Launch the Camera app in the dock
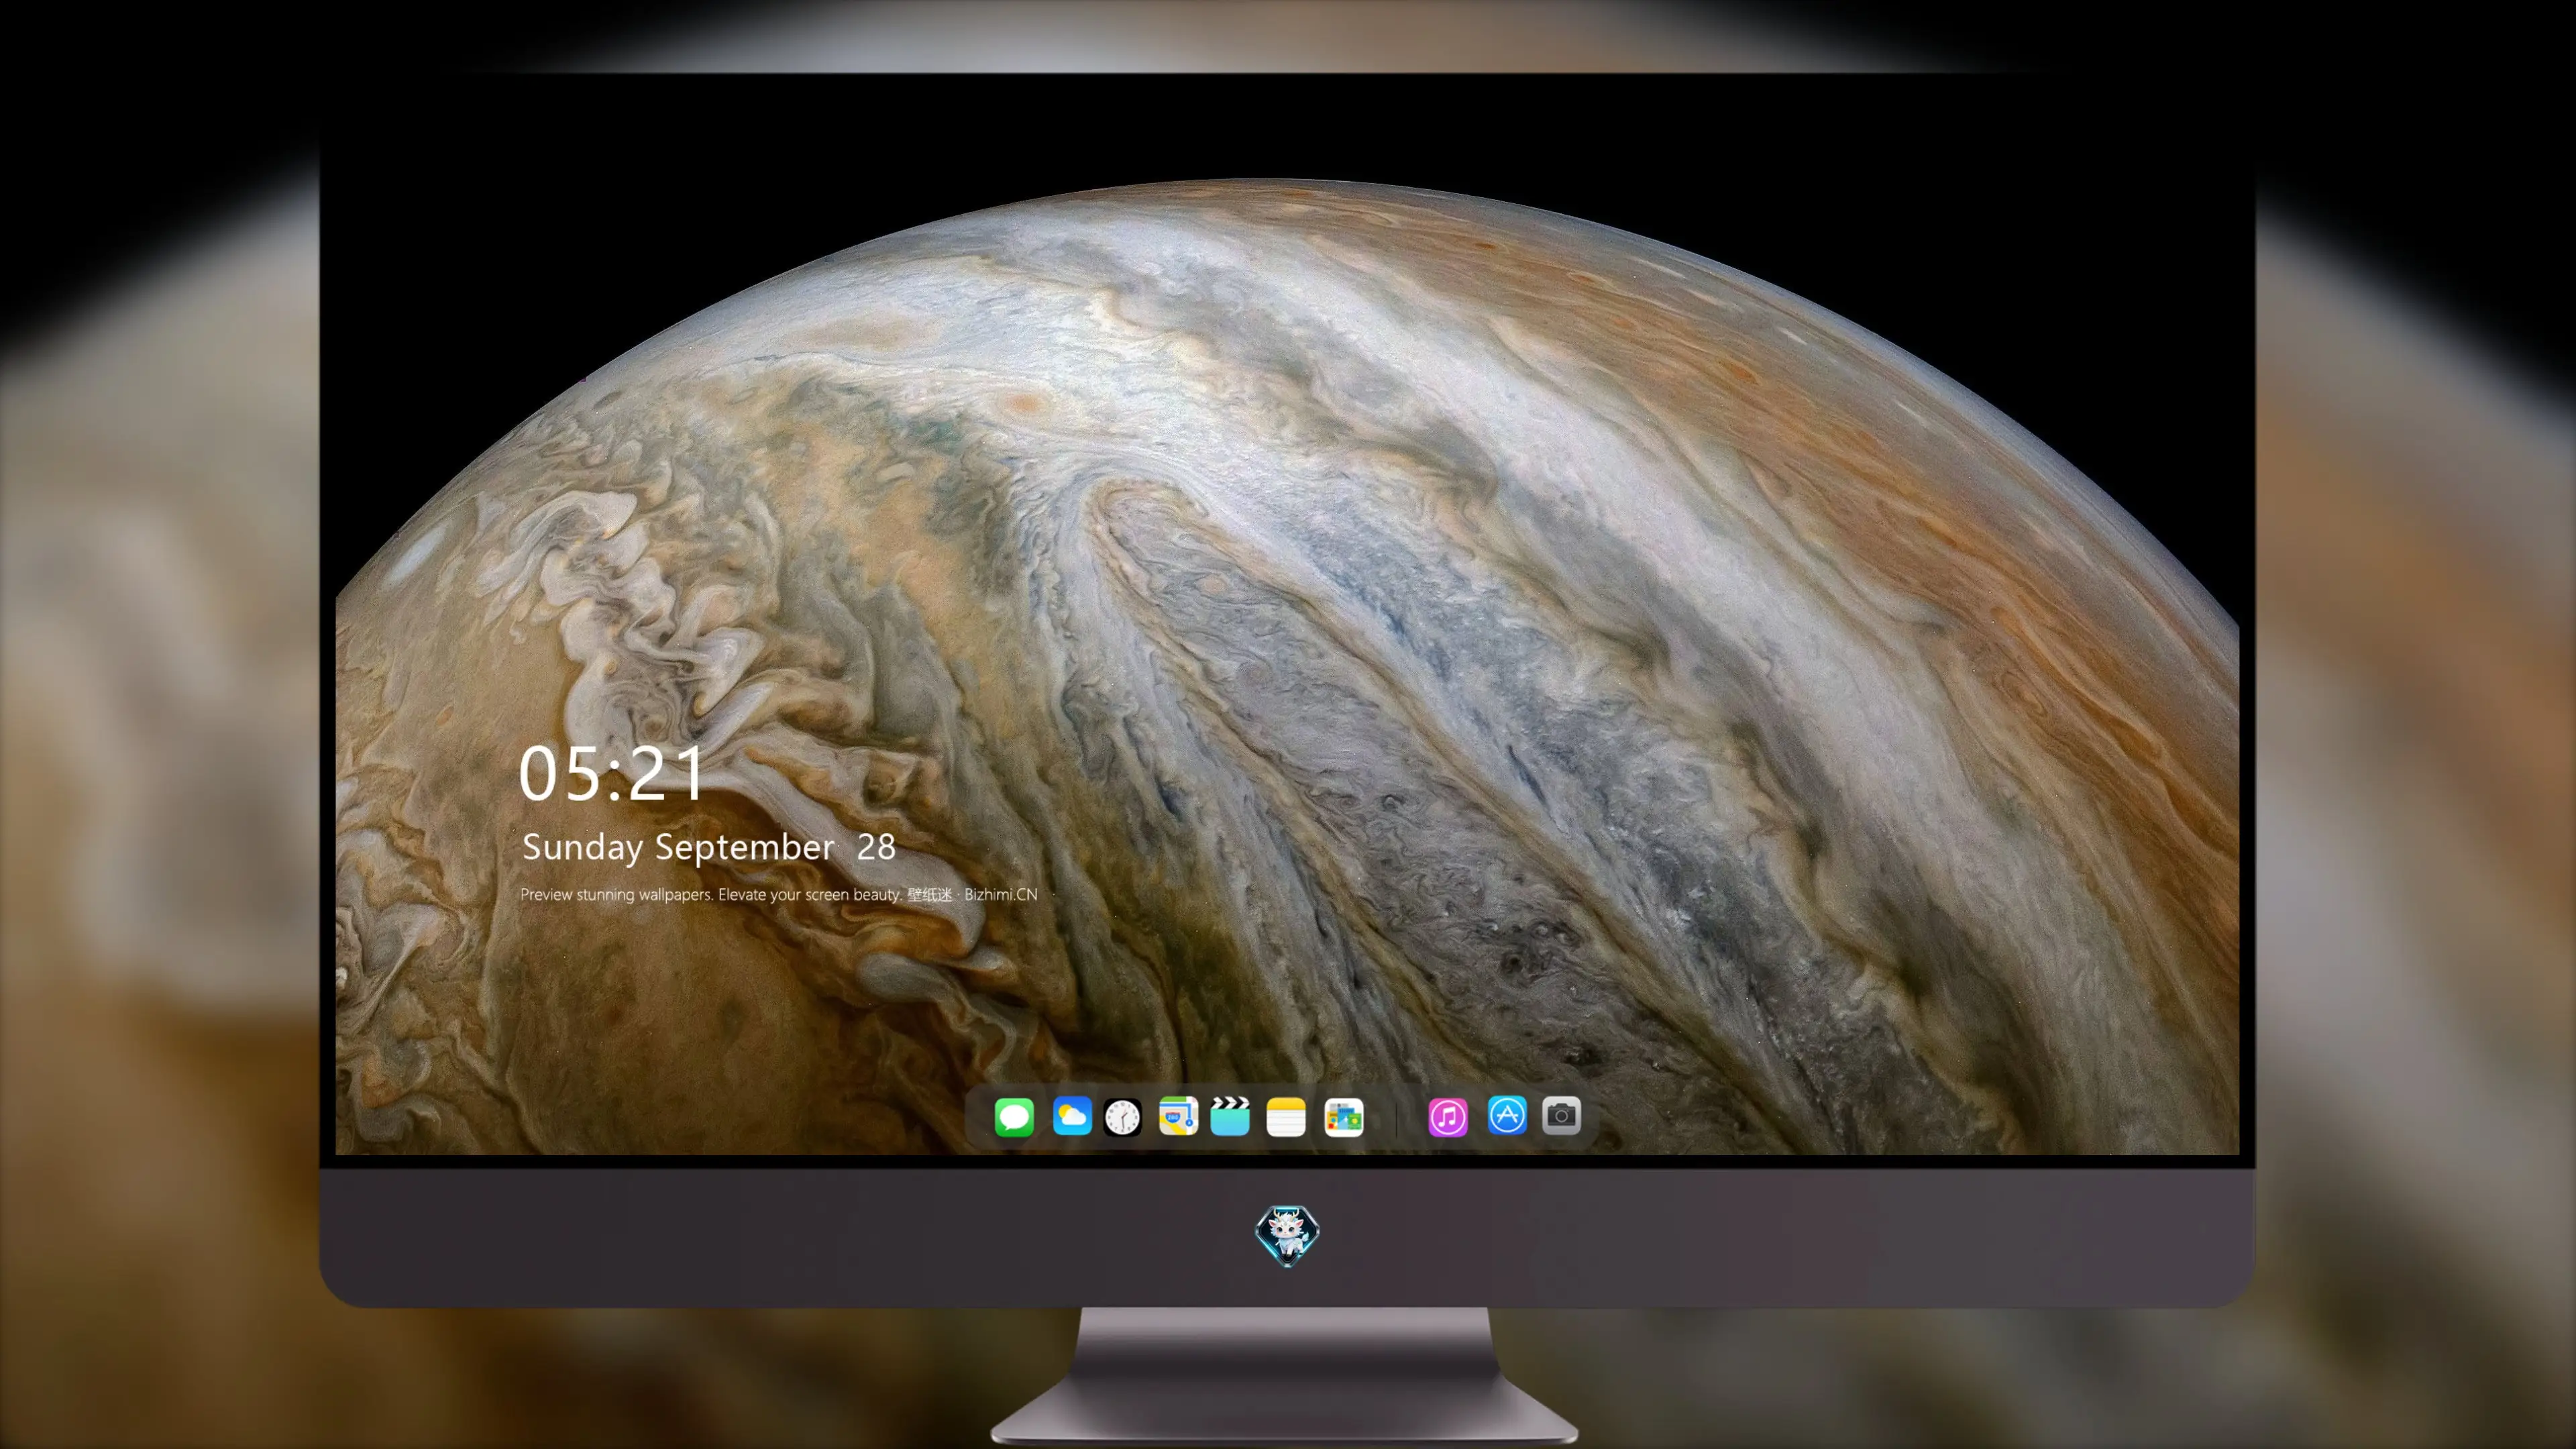Viewport: 2576px width, 1449px height. (x=1561, y=1115)
